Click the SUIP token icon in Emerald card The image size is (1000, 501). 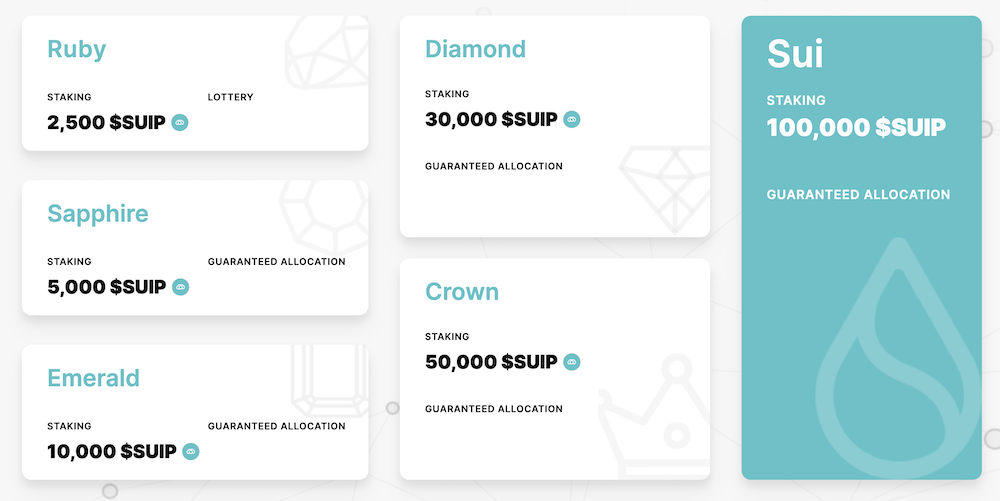coord(191,452)
